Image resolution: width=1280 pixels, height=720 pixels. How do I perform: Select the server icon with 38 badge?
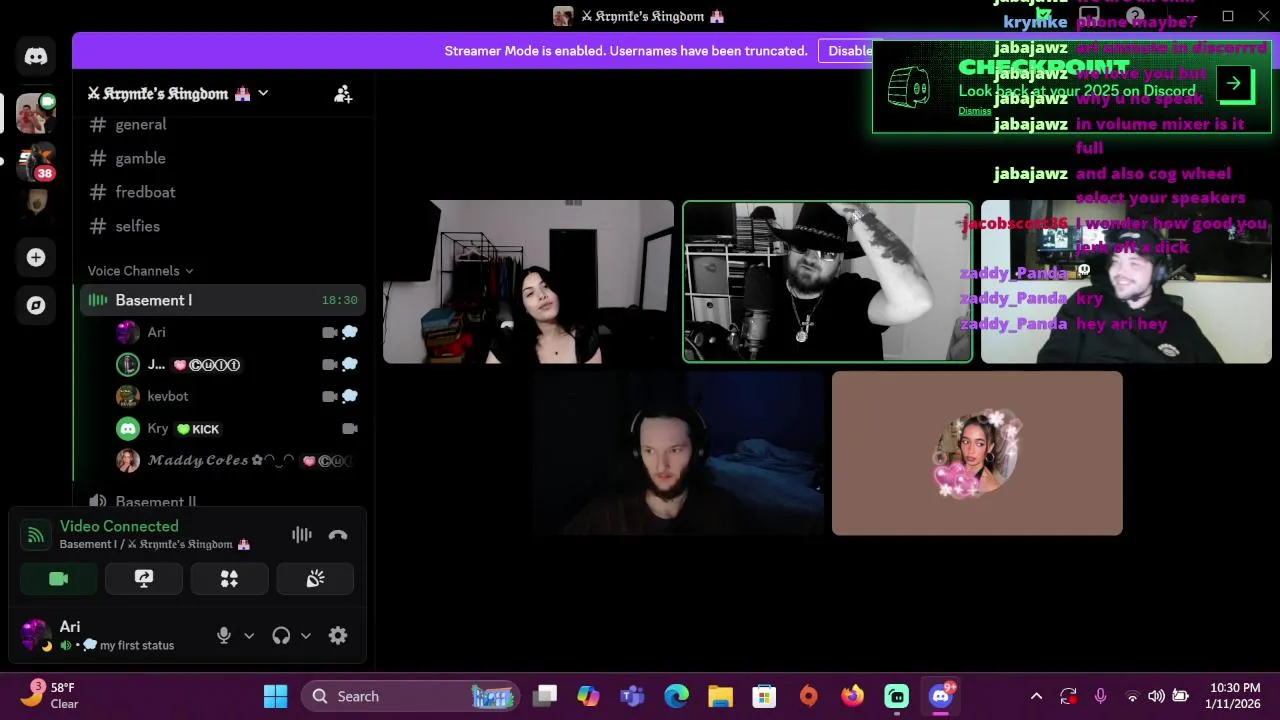(36, 162)
